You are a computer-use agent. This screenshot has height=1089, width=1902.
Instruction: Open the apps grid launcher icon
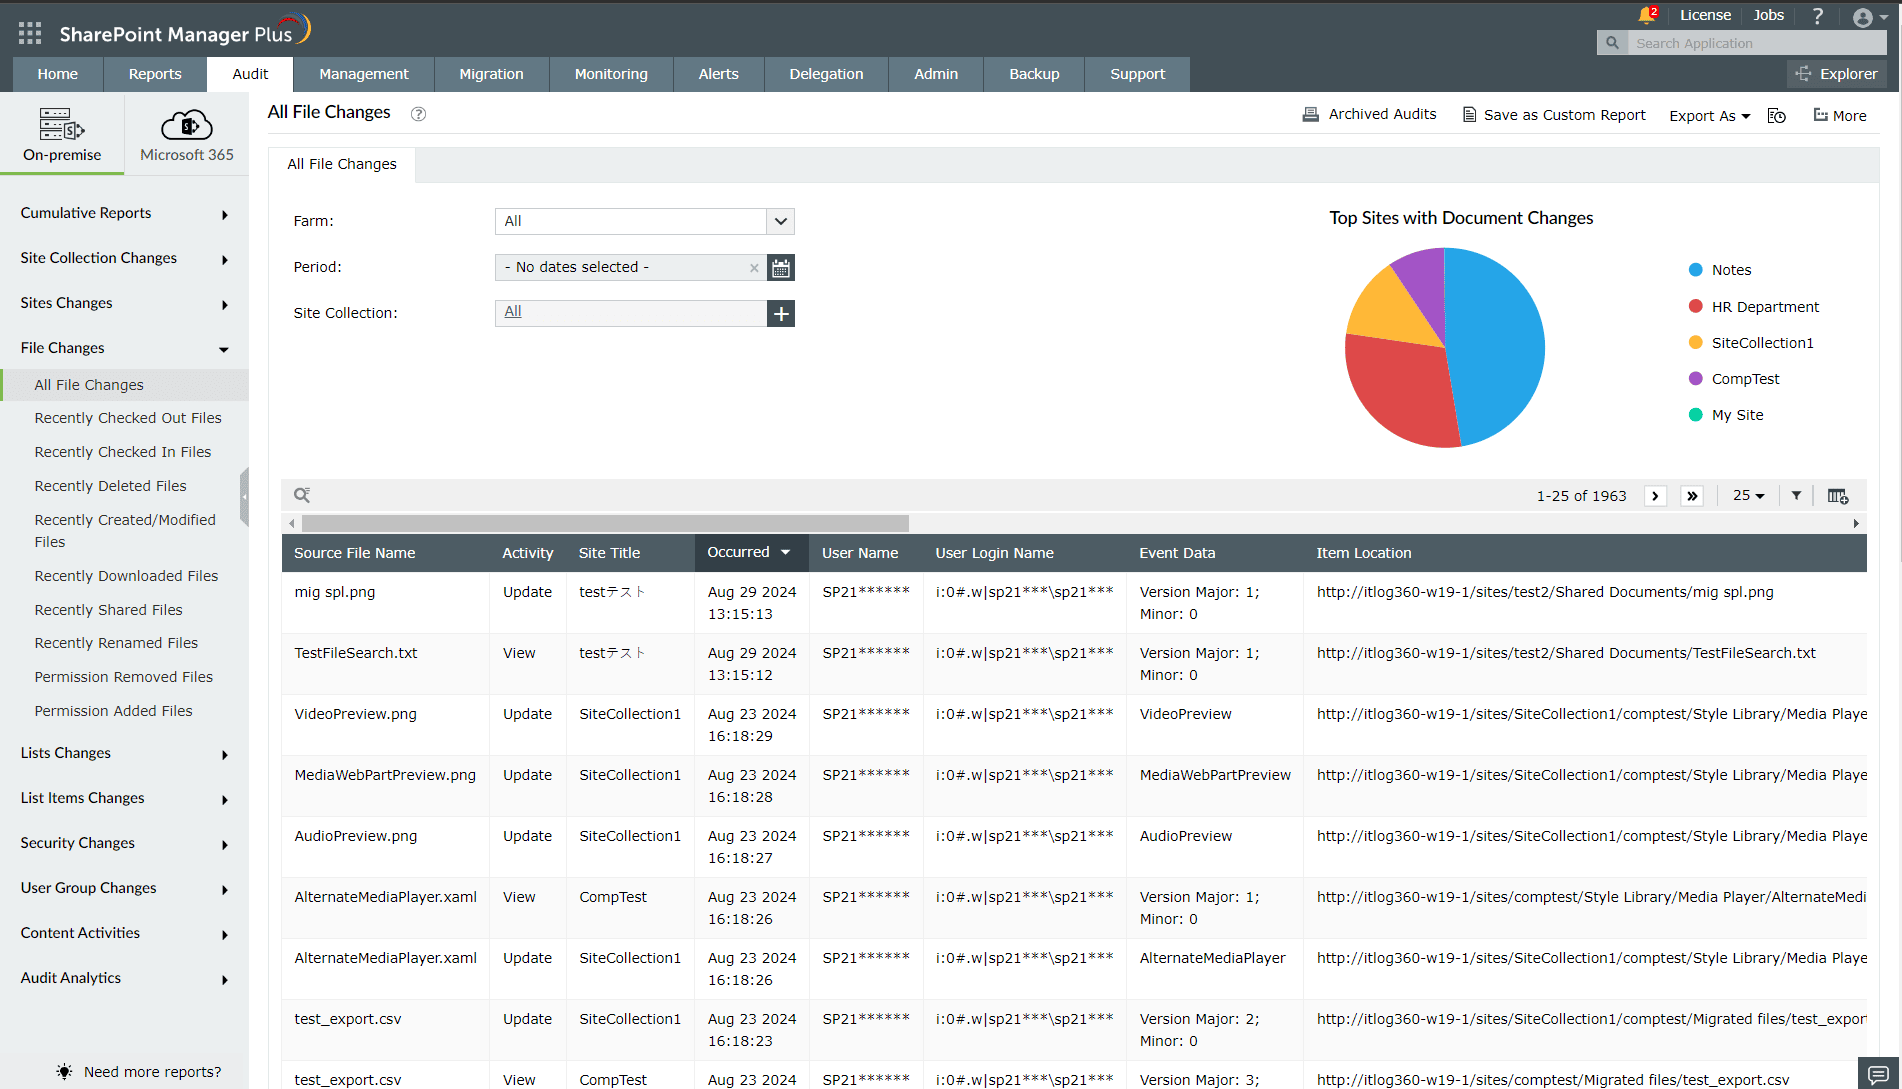coord(30,33)
